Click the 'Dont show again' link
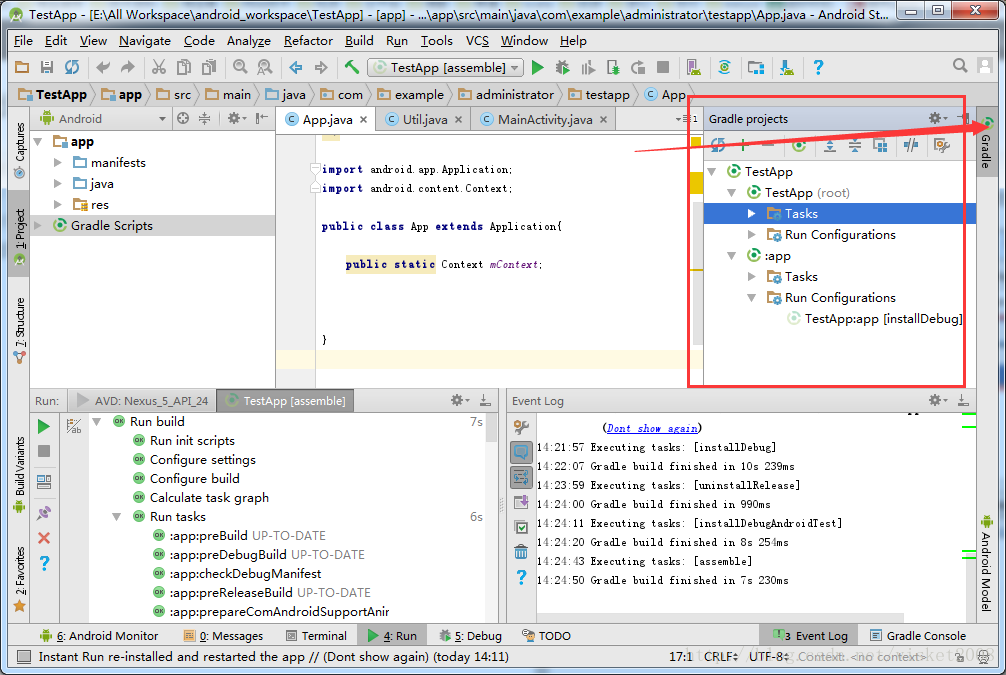The image size is (1006, 675). click(652, 428)
